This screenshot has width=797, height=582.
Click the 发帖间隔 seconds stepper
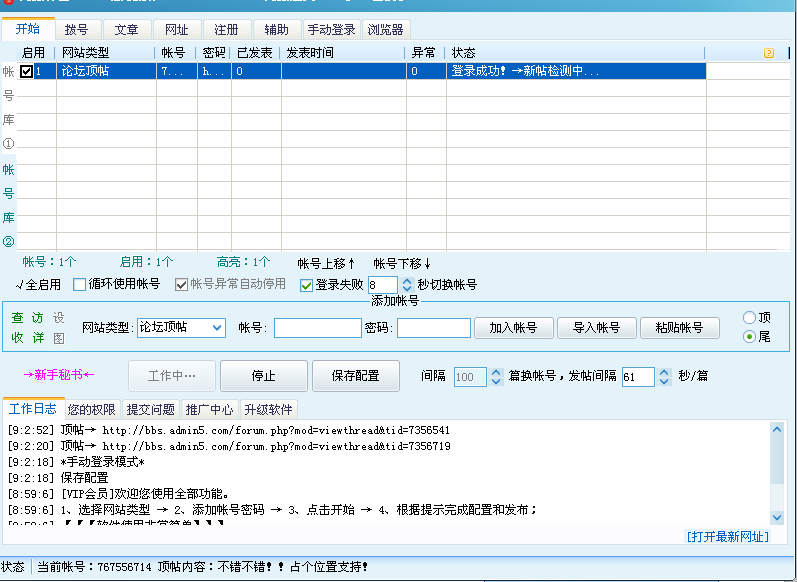point(662,377)
